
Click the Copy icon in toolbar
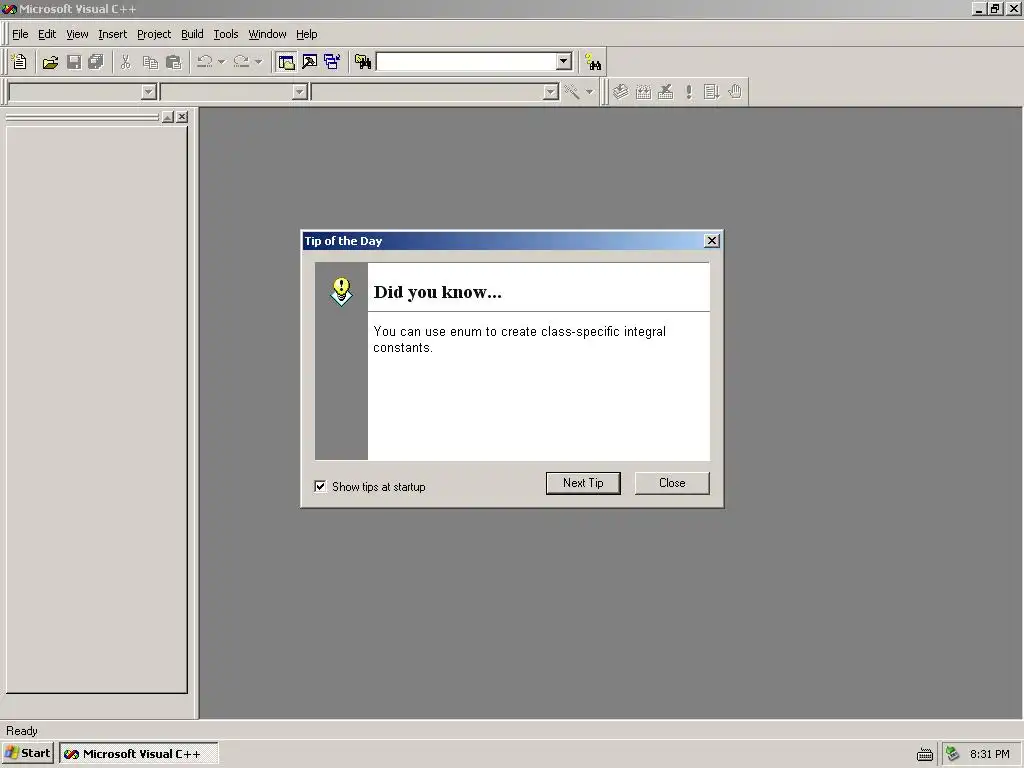(x=150, y=62)
